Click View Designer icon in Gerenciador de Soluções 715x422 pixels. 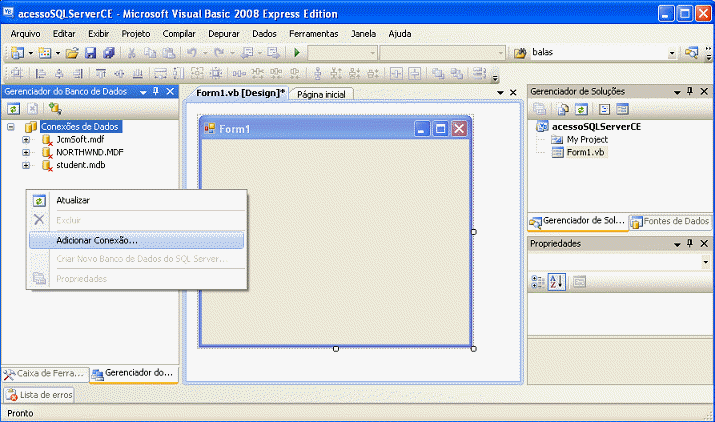[622, 109]
